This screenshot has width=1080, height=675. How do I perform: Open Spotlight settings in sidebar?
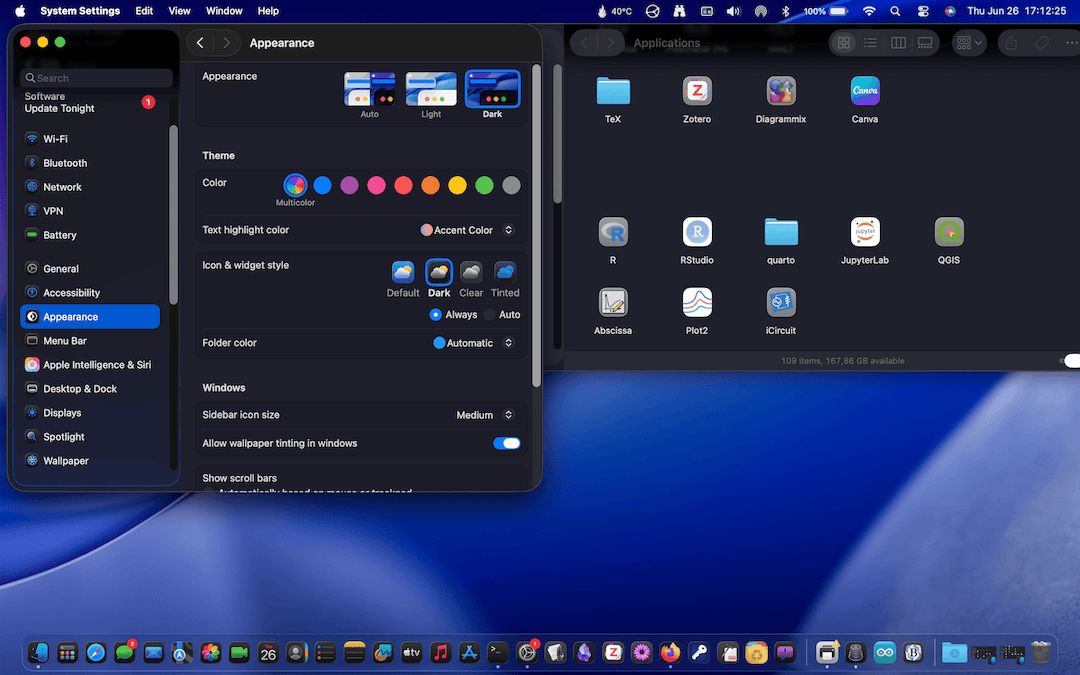tap(90, 437)
